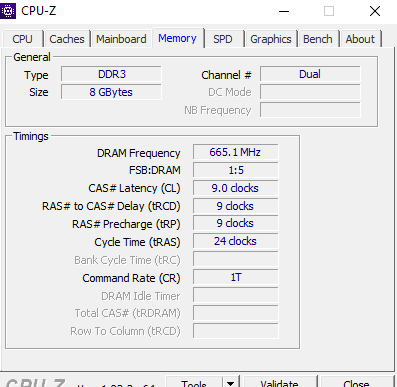Select the Mainboard tab
The height and width of the screenshot is (387, 397).
(121, 39)
